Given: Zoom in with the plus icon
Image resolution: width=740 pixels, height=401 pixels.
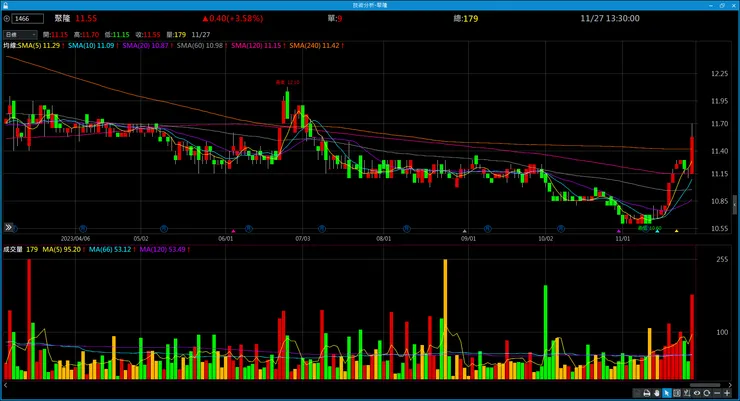Looking at the screenshot, I should point(727,393).
